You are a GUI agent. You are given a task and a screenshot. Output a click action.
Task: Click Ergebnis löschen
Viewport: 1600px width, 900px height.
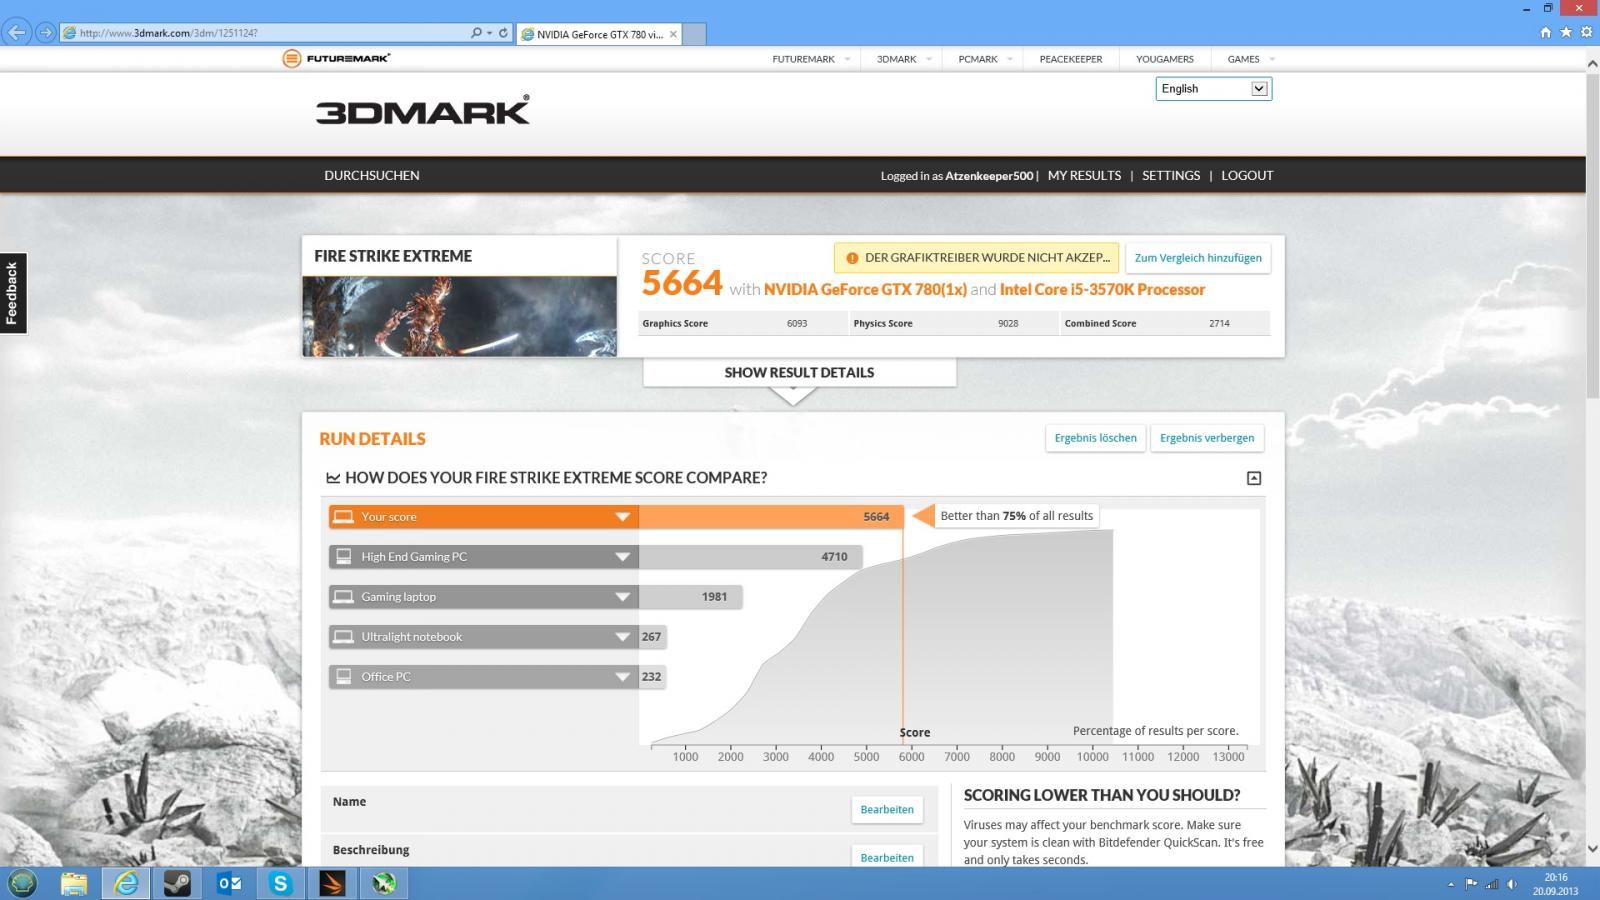[1095, 438]
